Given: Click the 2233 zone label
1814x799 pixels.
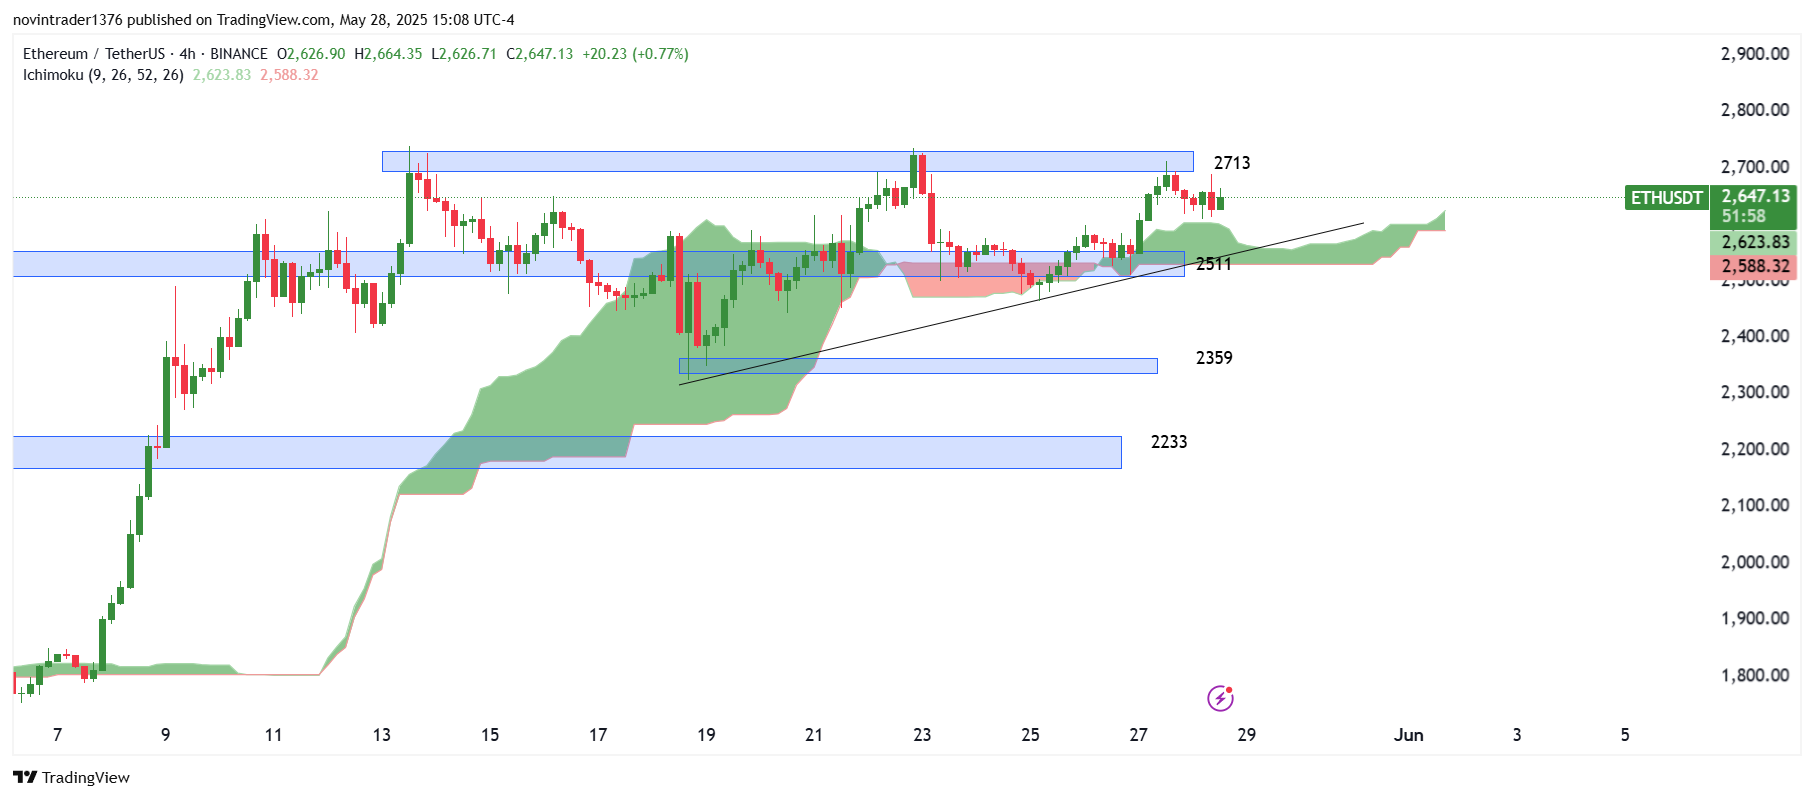Looking at the screenshot, I should (x=1169, y=442).
